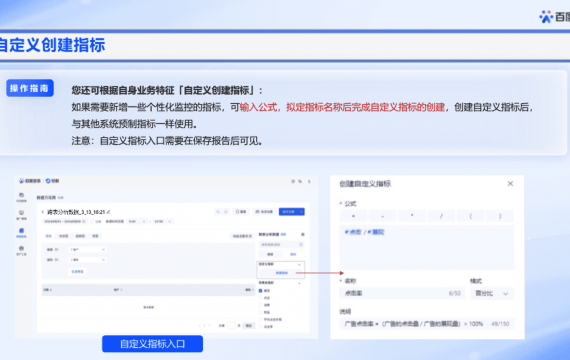The image size is (570, 360).
Task: Click the top sidebar icon under the logo
Action: click(21, 195)
